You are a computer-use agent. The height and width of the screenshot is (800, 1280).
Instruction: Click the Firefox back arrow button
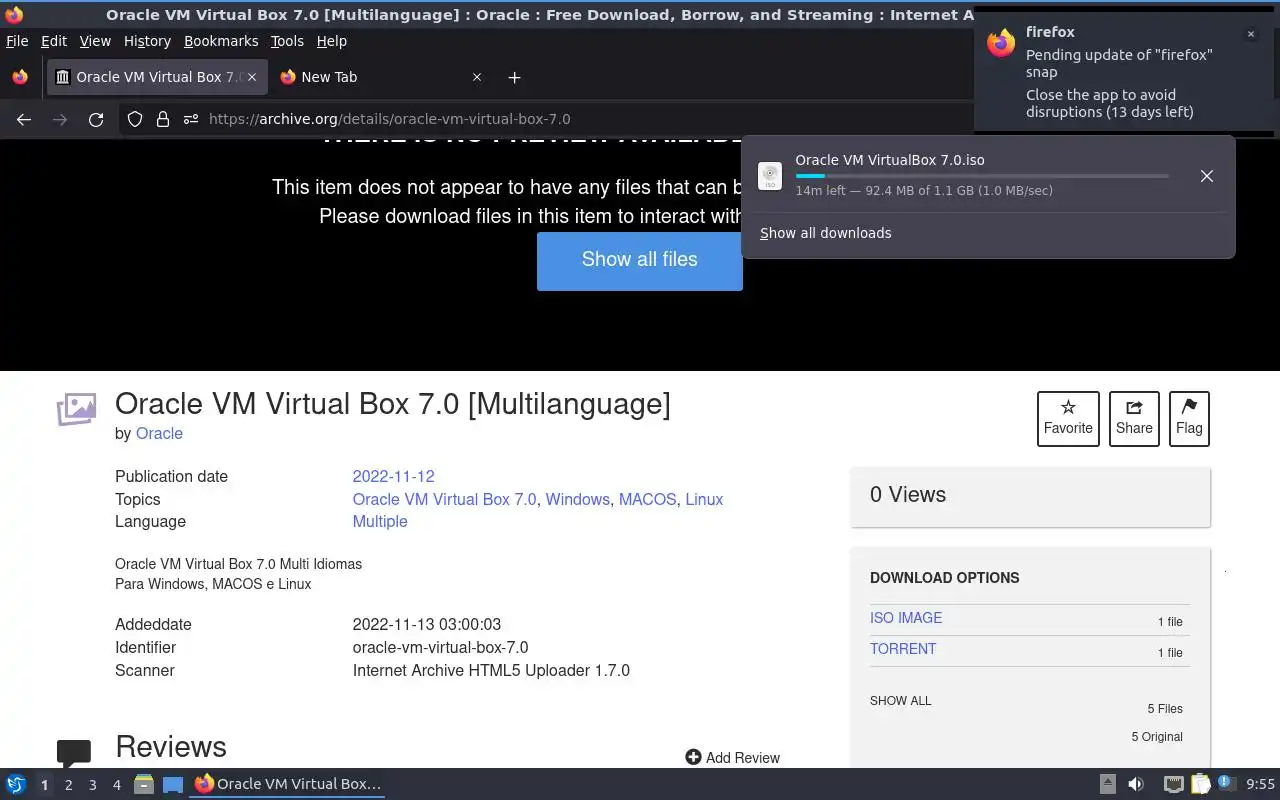tap(24, 119)
